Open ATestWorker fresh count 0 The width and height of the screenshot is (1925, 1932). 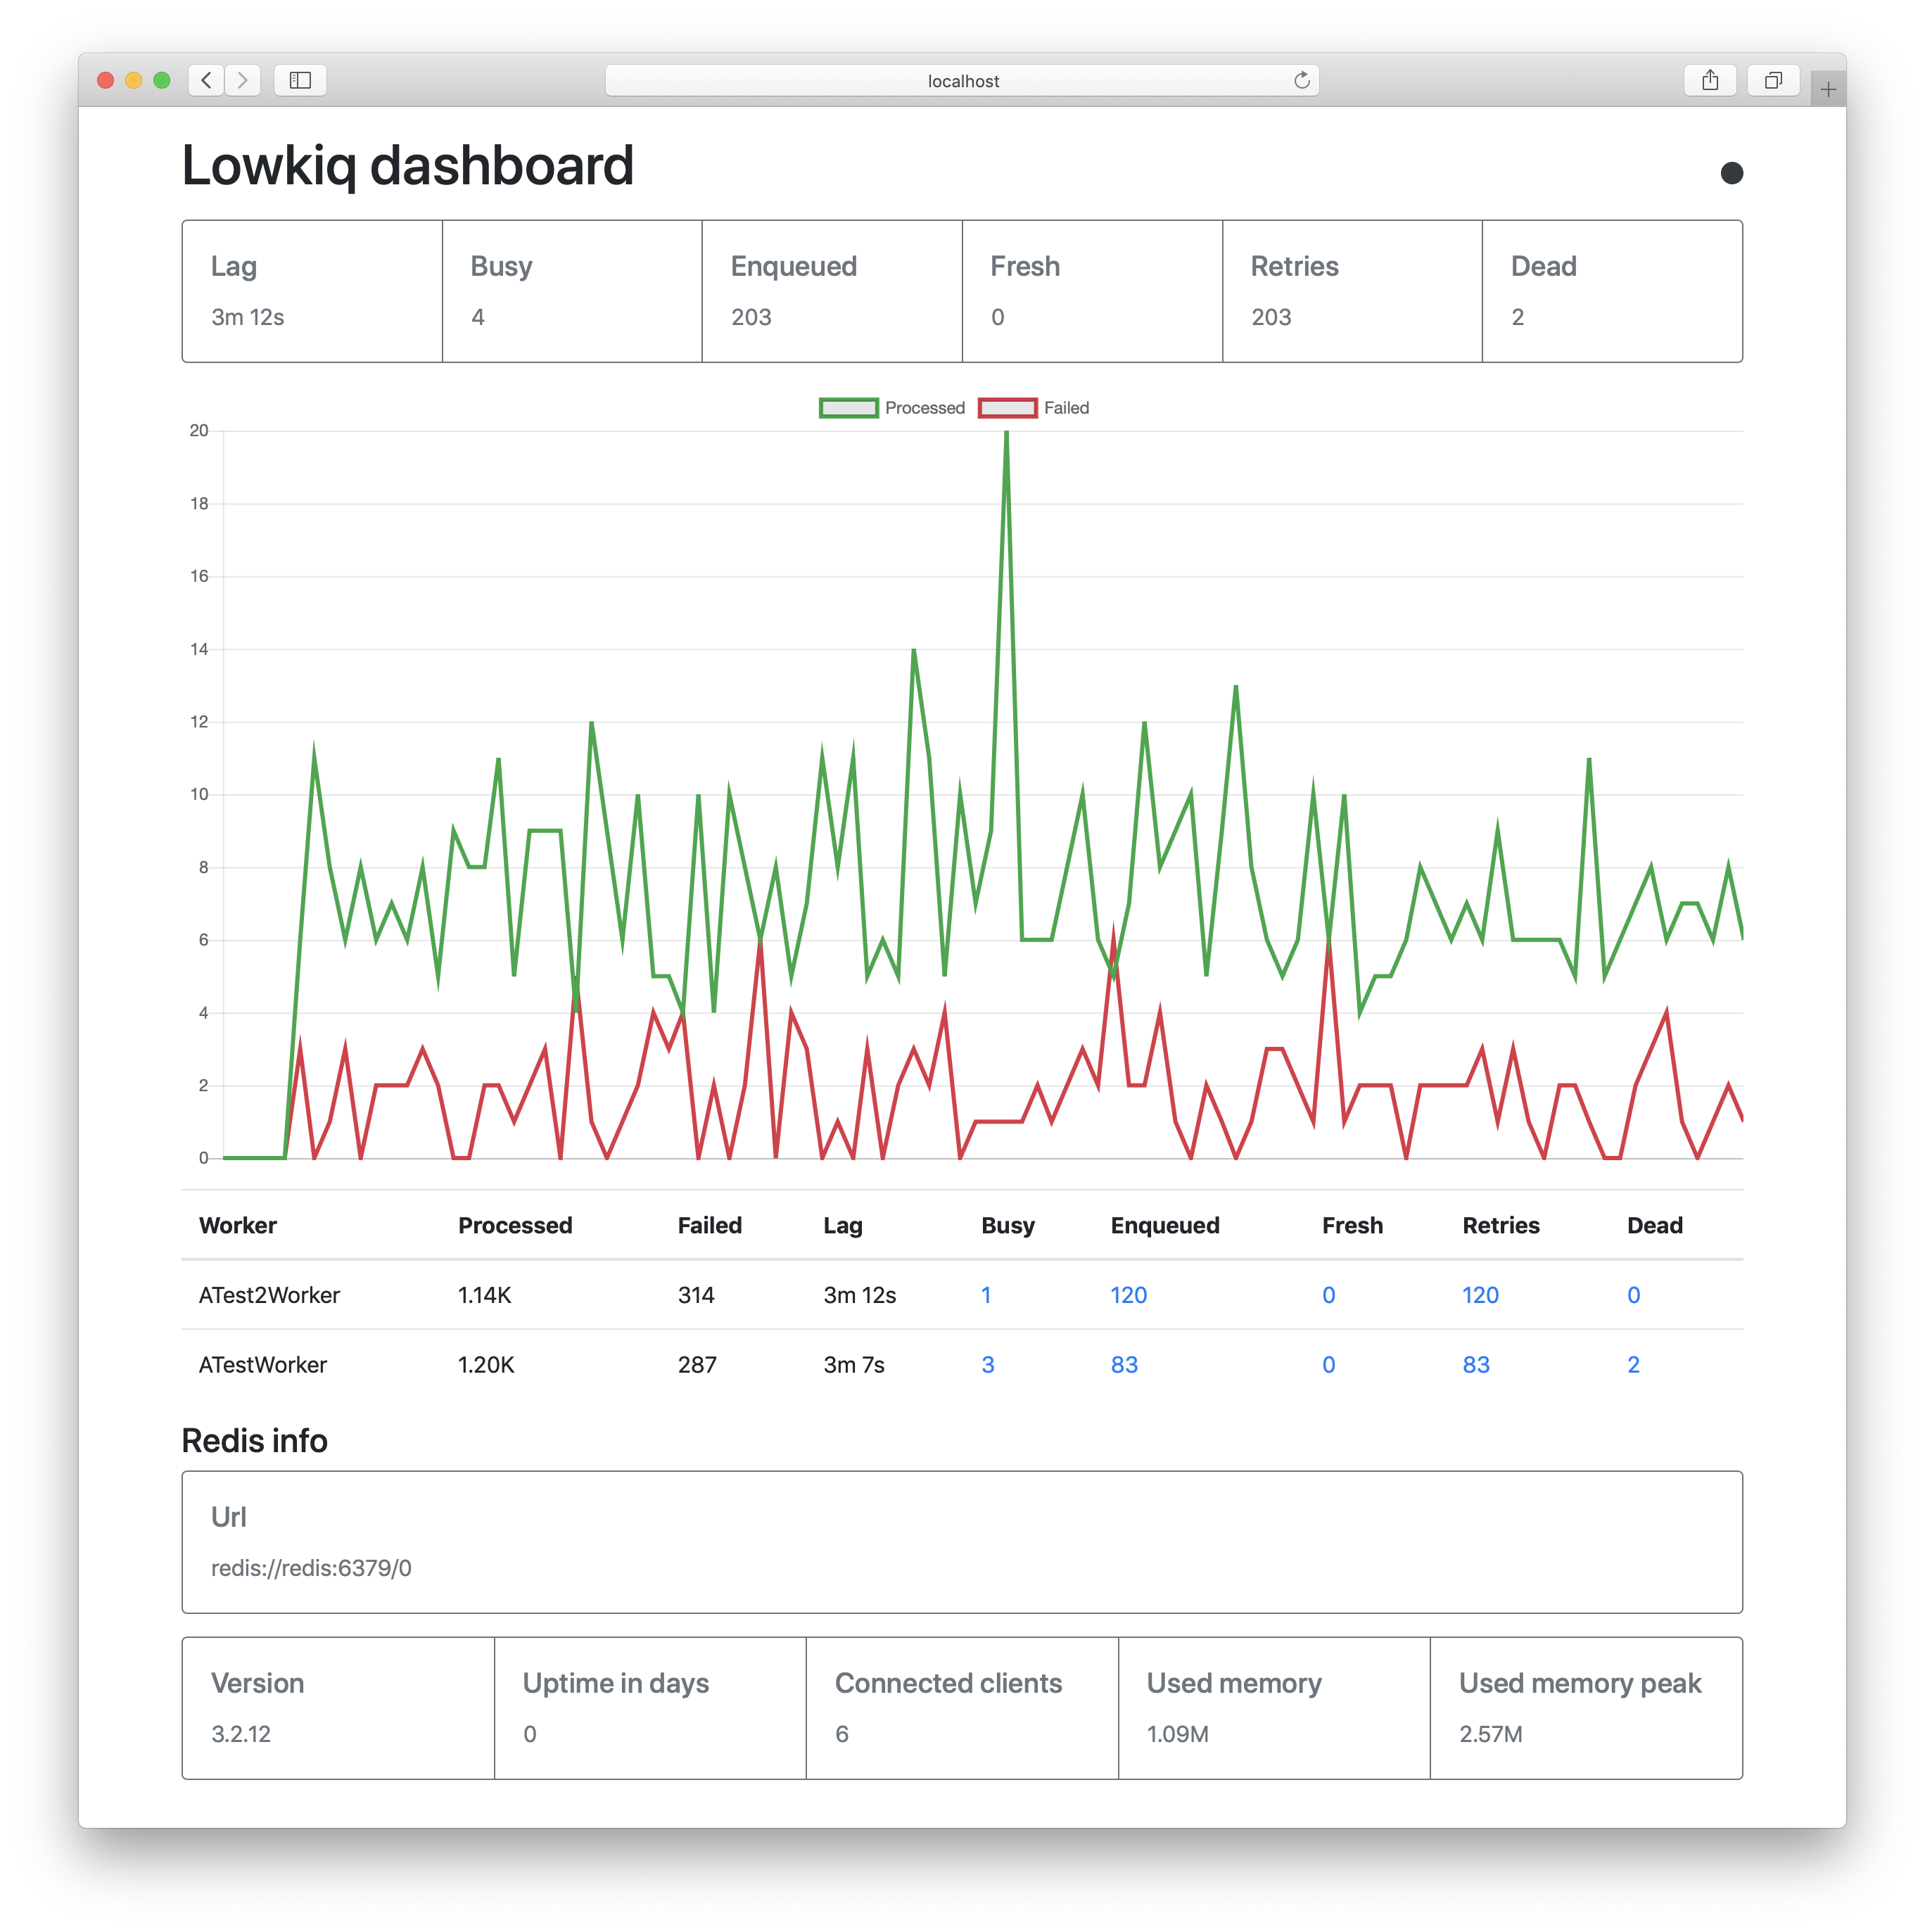(1328, 1365)
